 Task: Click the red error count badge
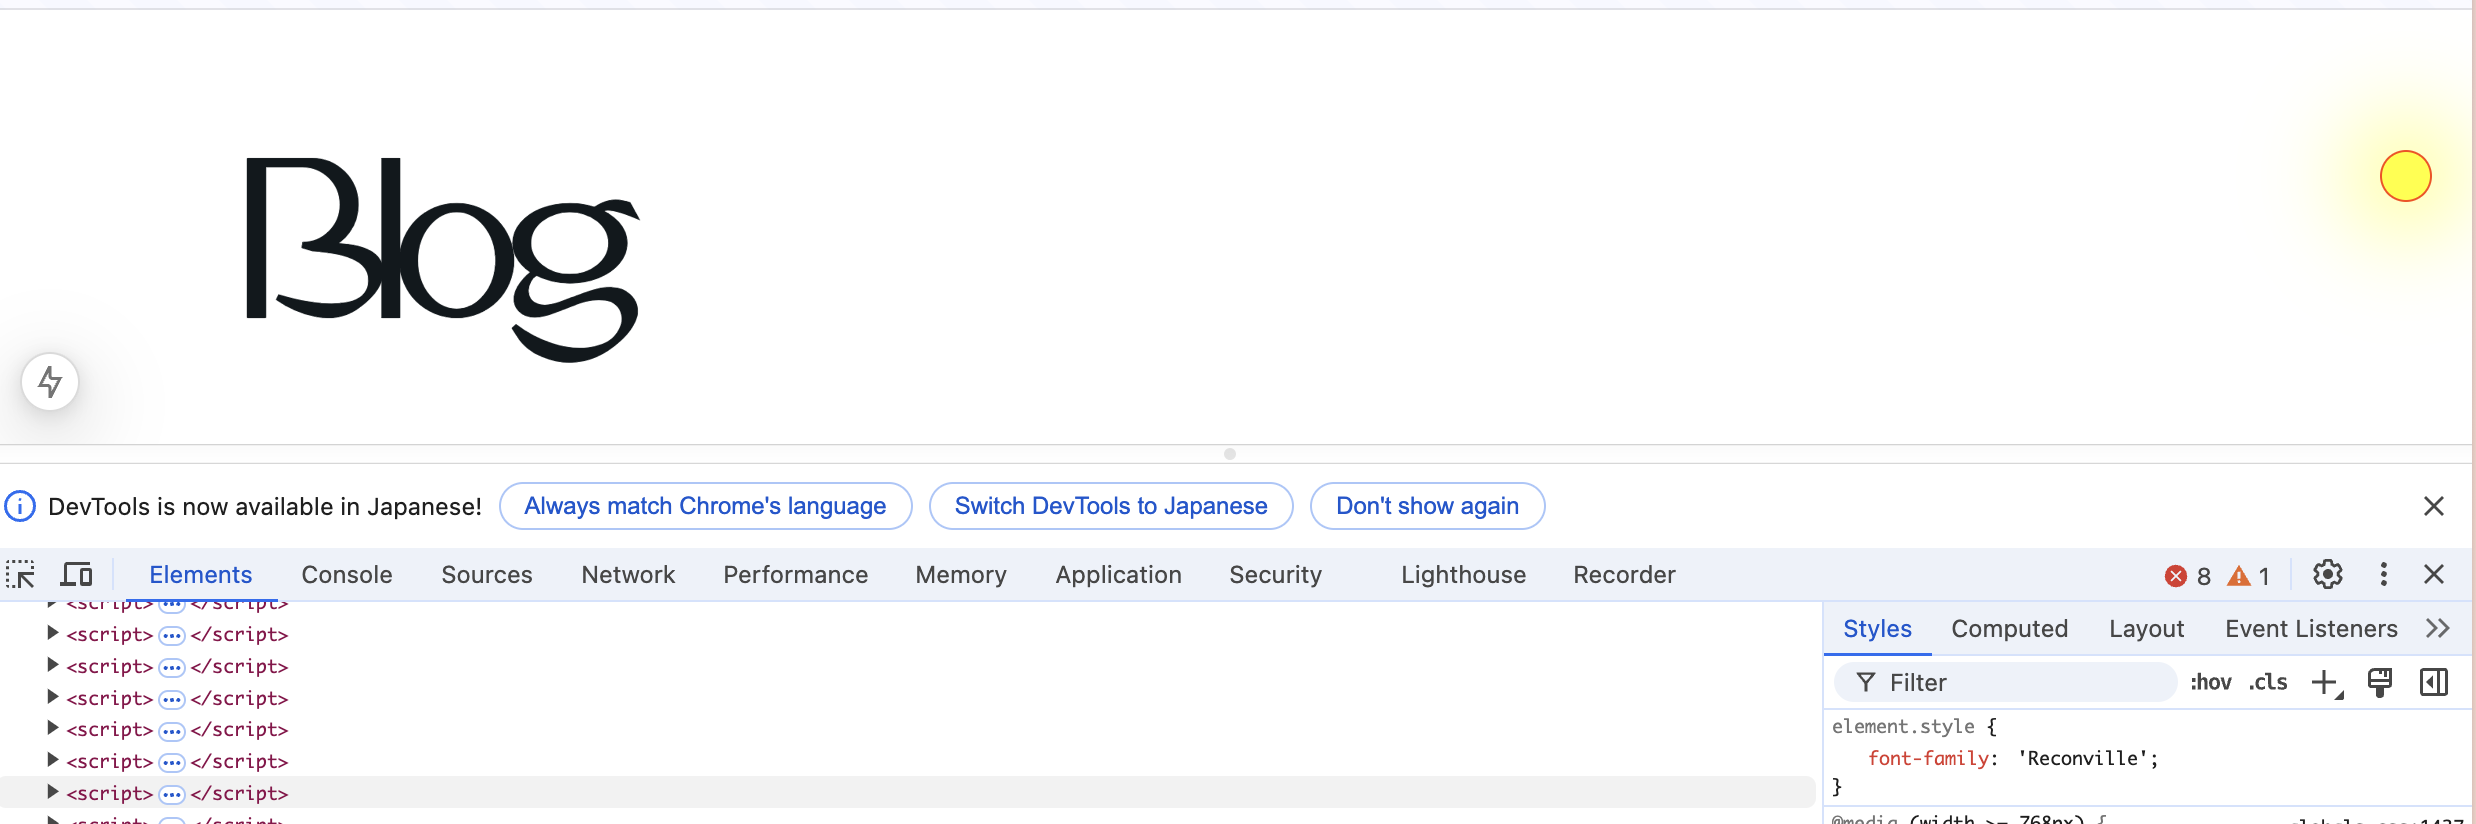pyautogui.click(x=2187, y=576)
